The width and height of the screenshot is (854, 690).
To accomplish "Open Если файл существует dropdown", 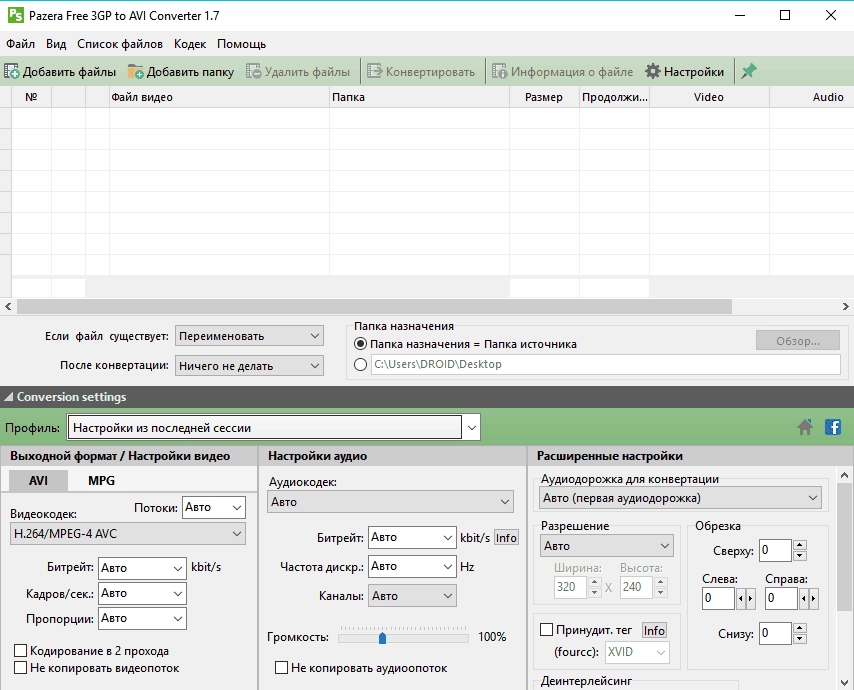I will pos(249,336).
